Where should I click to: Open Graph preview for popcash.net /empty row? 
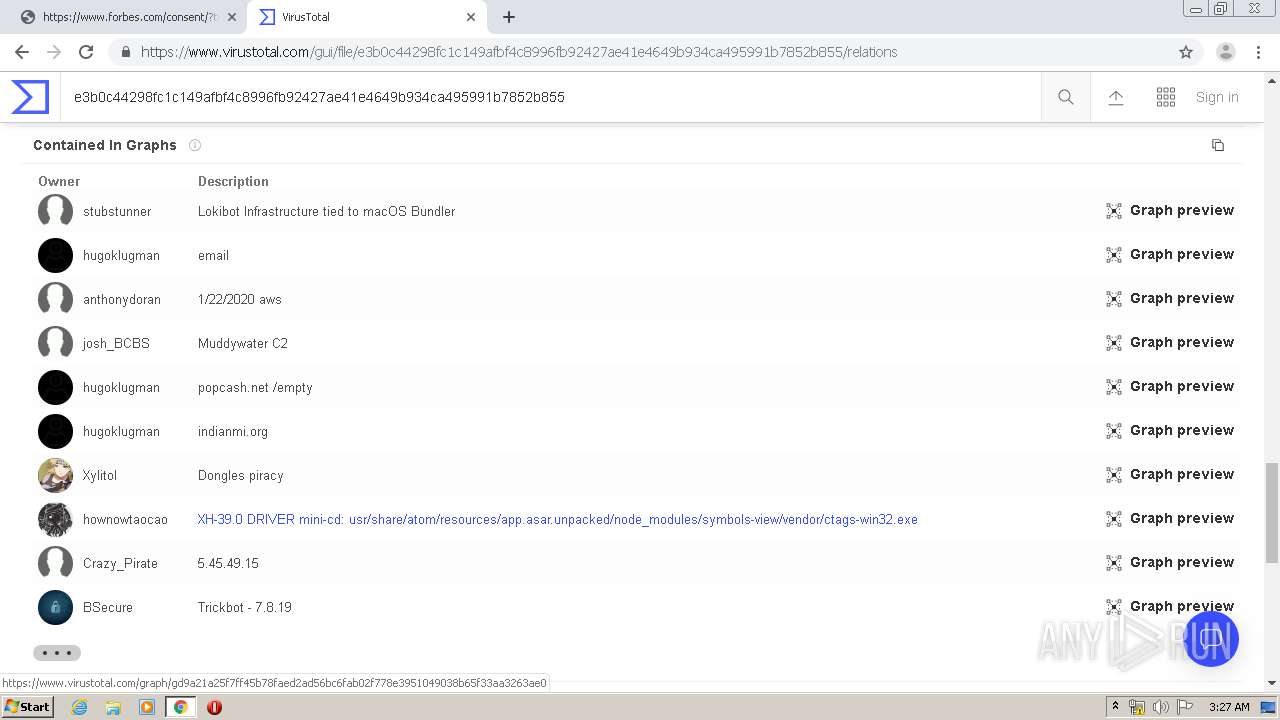pos(1170,386)
